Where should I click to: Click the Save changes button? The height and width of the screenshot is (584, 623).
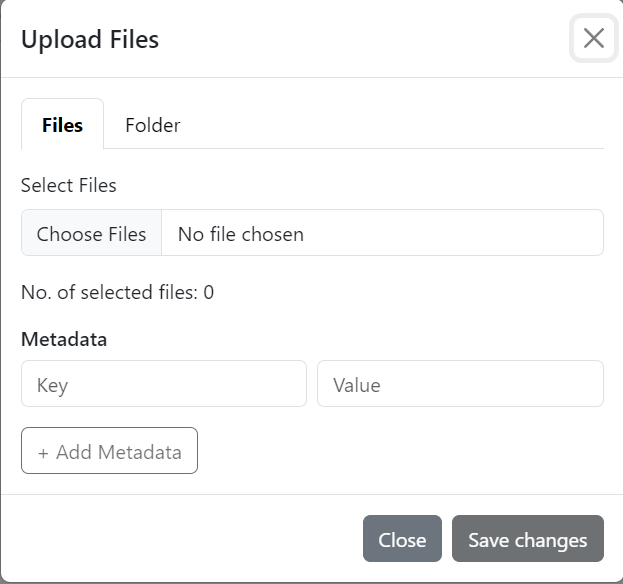click(x=527, y=539)
